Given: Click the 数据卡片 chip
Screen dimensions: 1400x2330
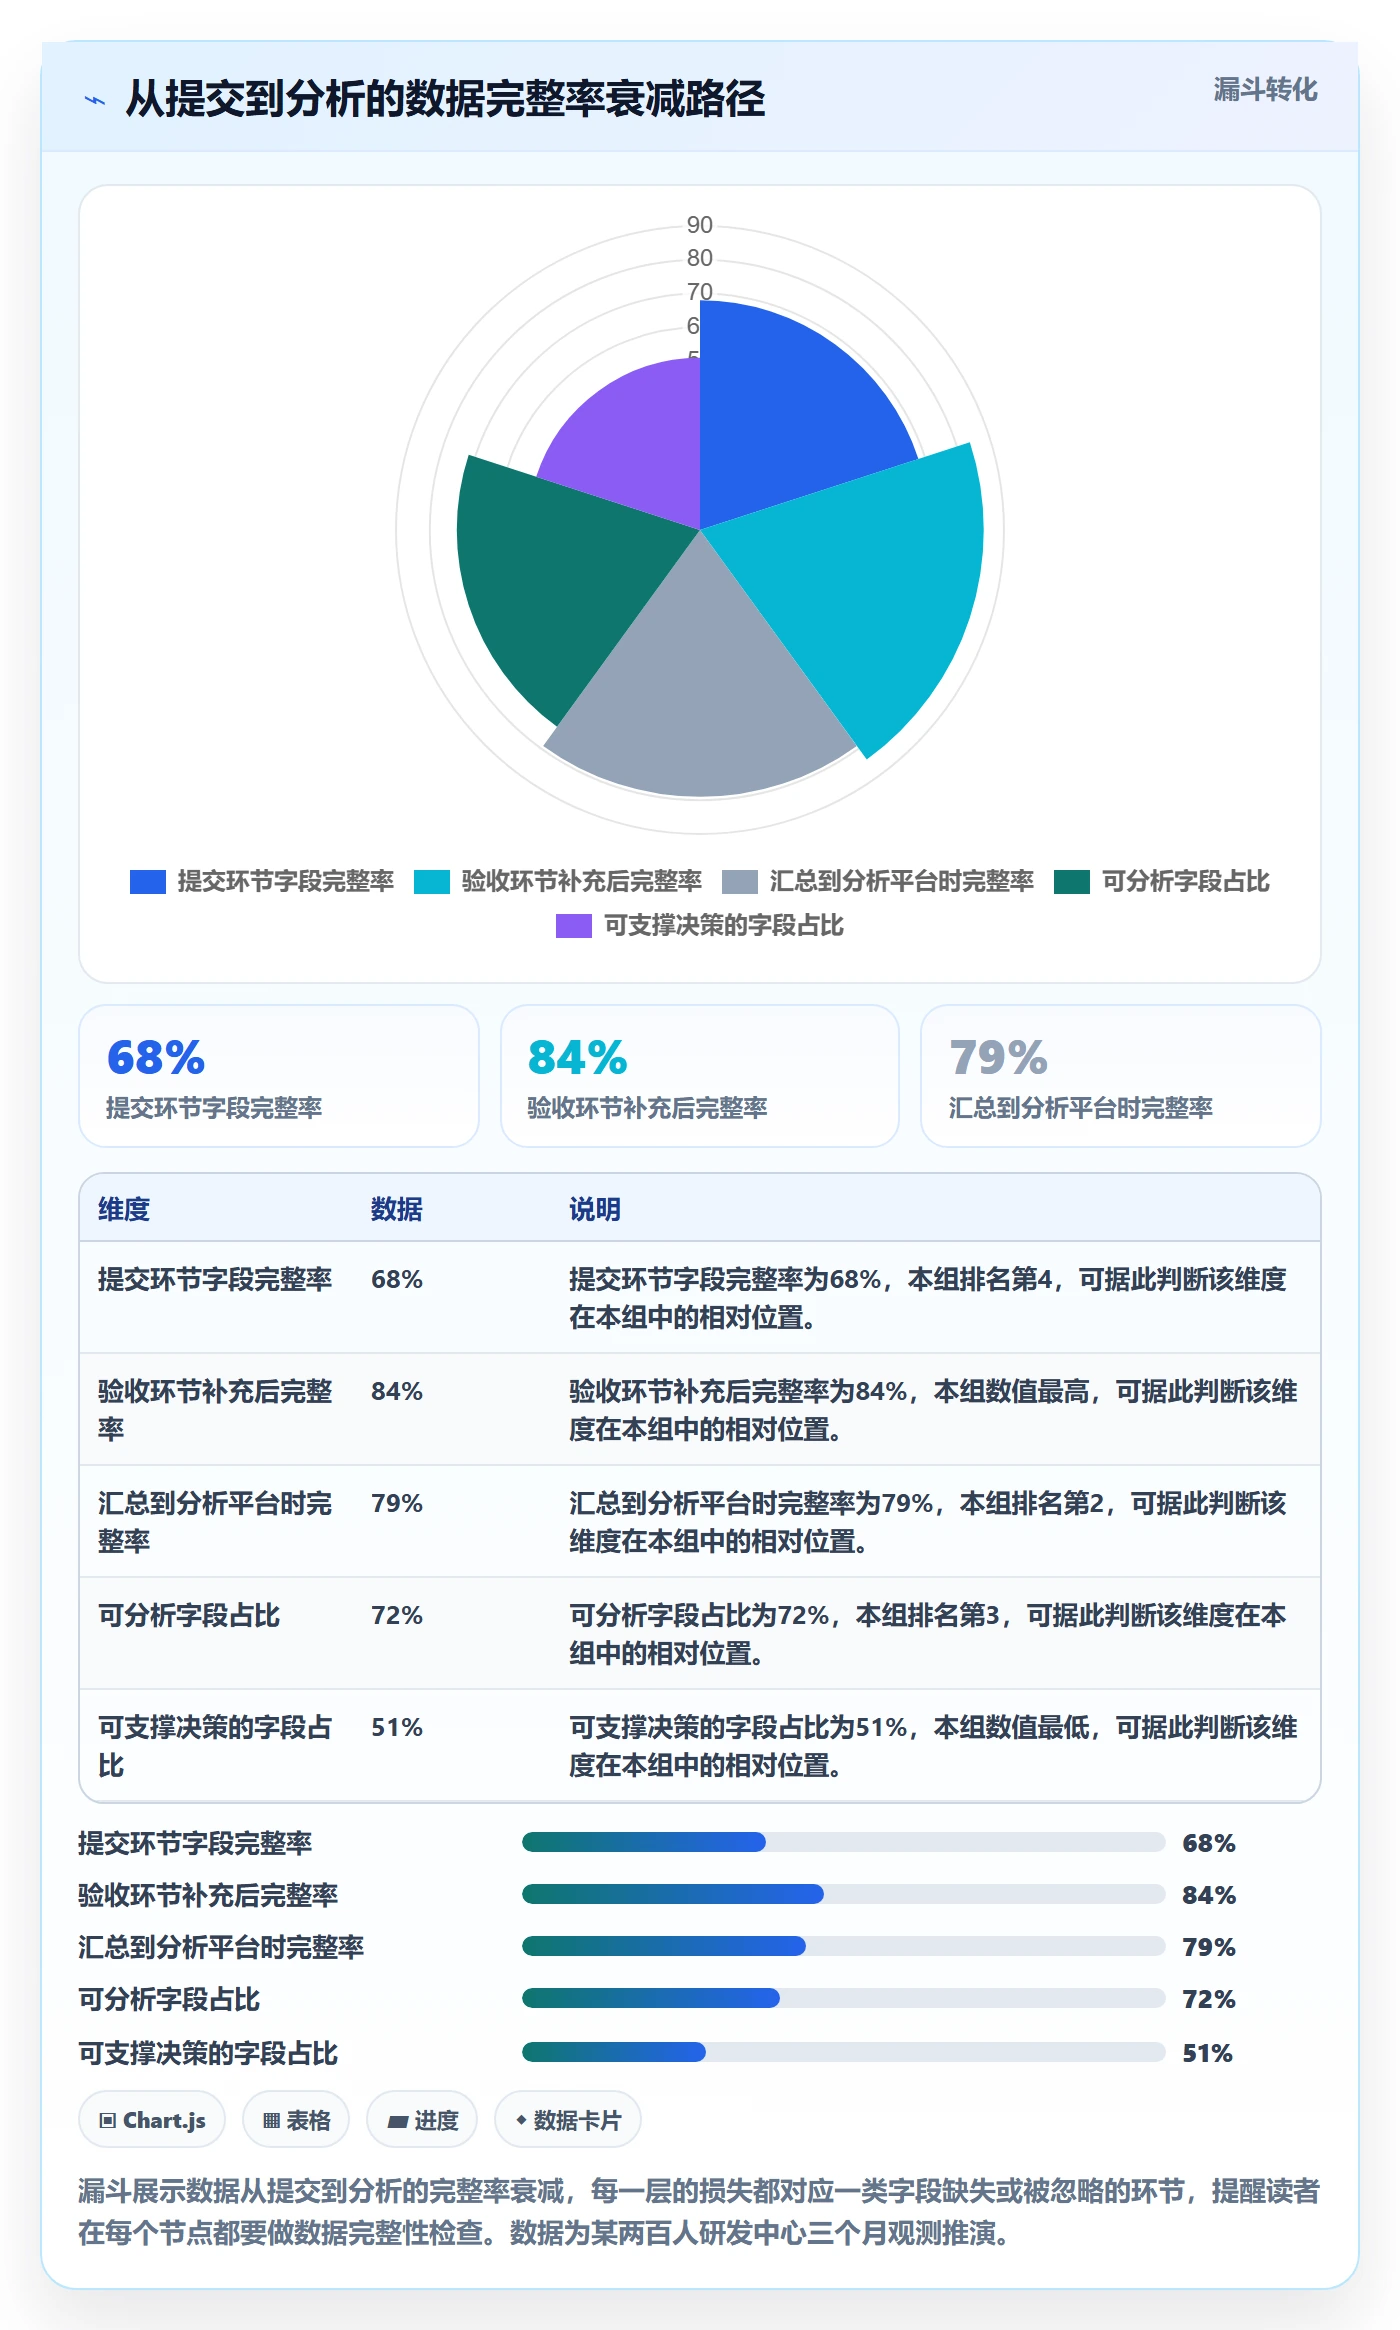Looking at the screenshot, I should coord(568,2119).
